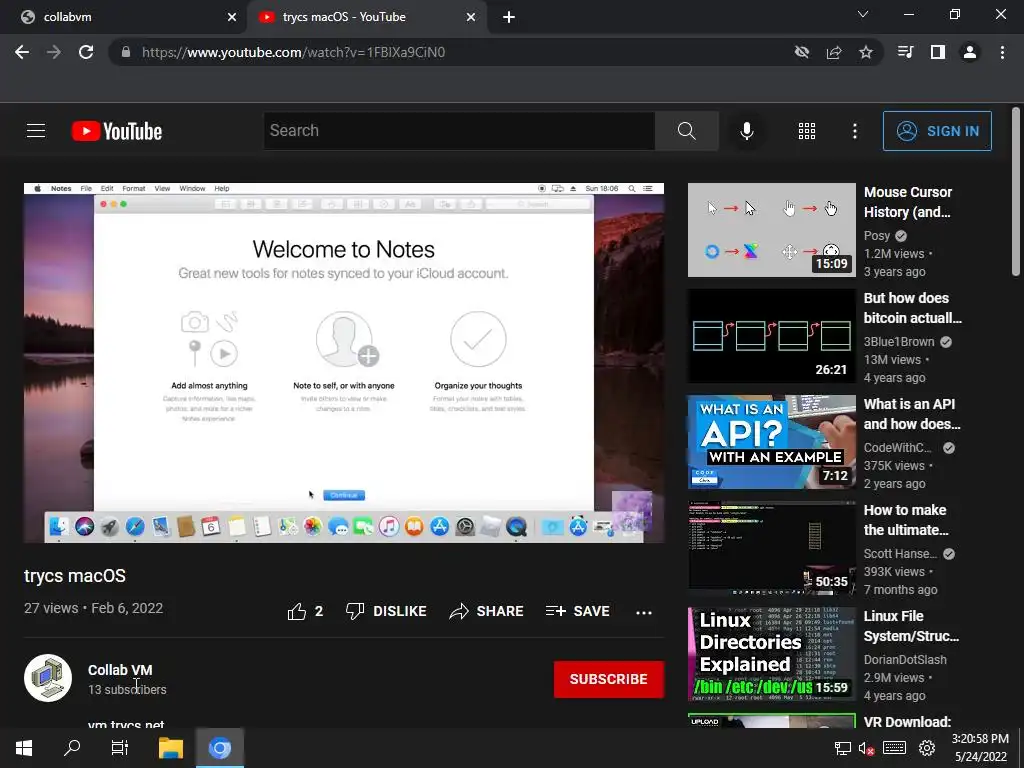The image size is (1024, 768).
Task: Open Linux Directories Explained thumbnail
Action: pos(771,654)
